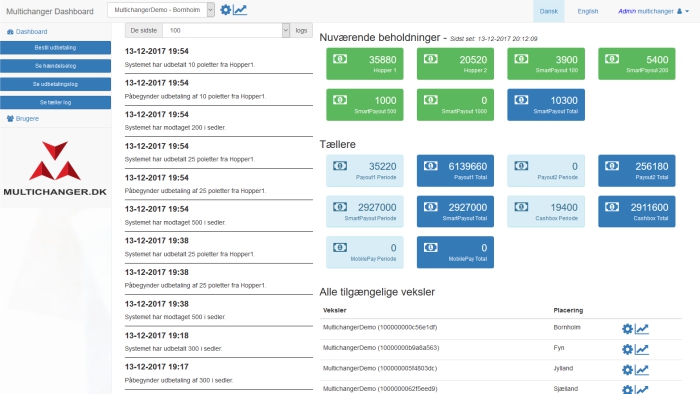Click the money icon on Hopper 1 tile
The image size is (700, 394).
[340, 59]
